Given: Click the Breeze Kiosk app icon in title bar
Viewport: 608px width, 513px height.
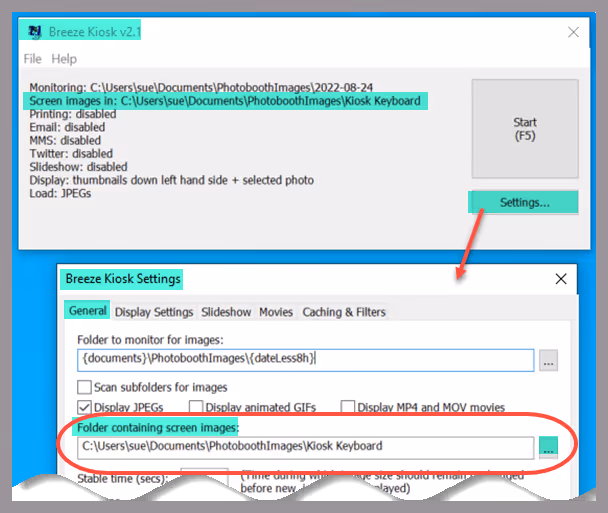Looking at the screenshot, I should (x=35, y=31).
